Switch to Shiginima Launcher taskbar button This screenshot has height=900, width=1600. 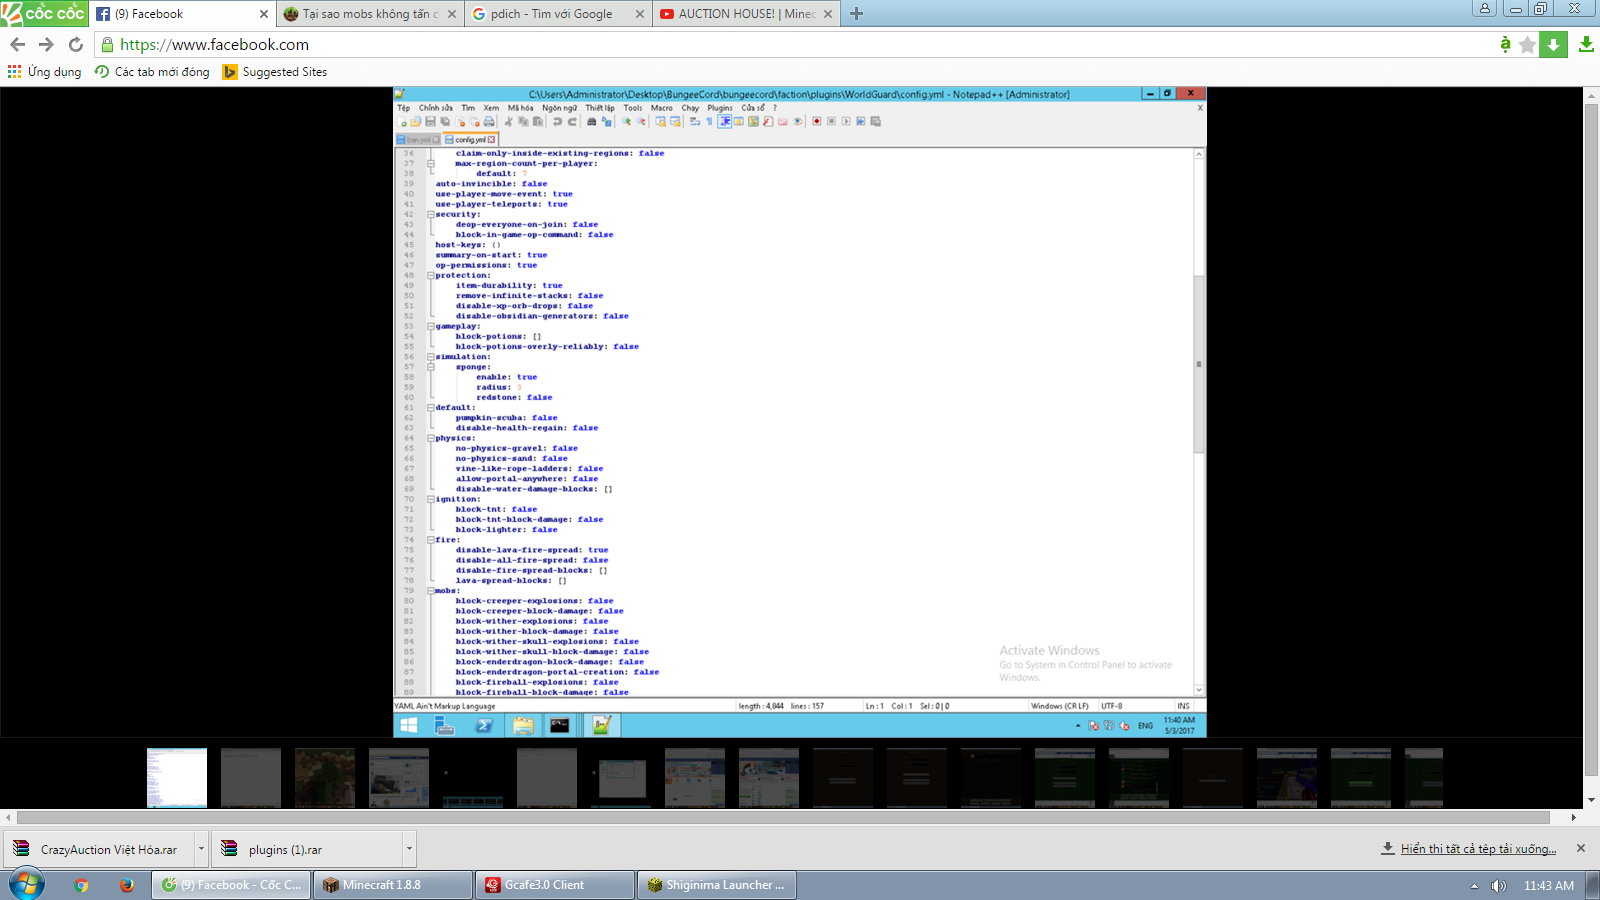pos(717,885)
